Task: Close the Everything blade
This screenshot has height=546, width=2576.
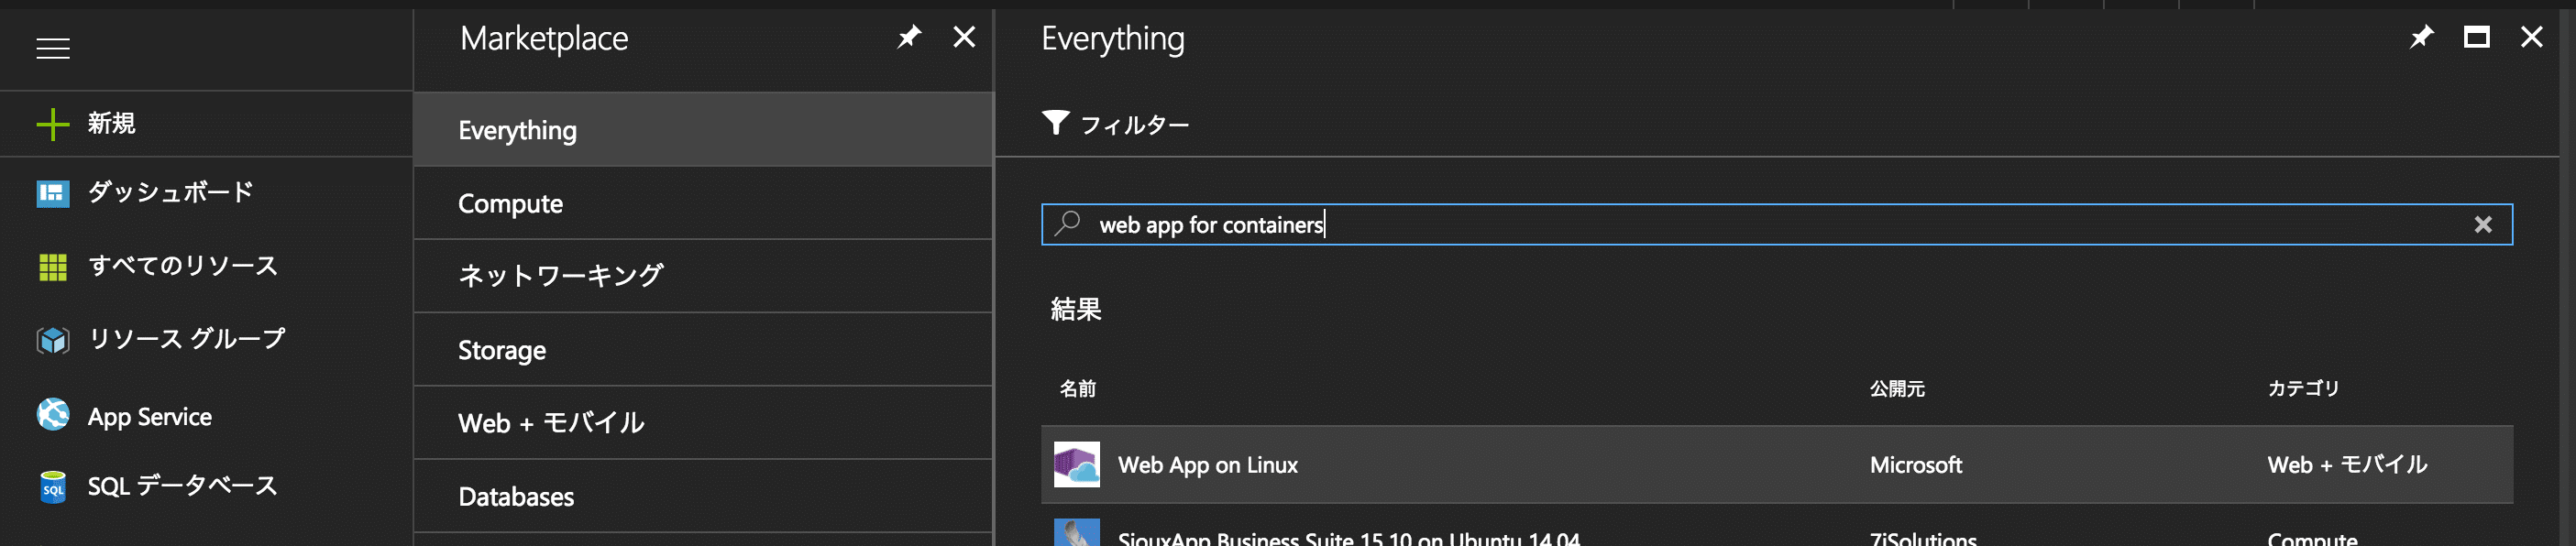Action: pyautogui.click(x=2531, y=37)
